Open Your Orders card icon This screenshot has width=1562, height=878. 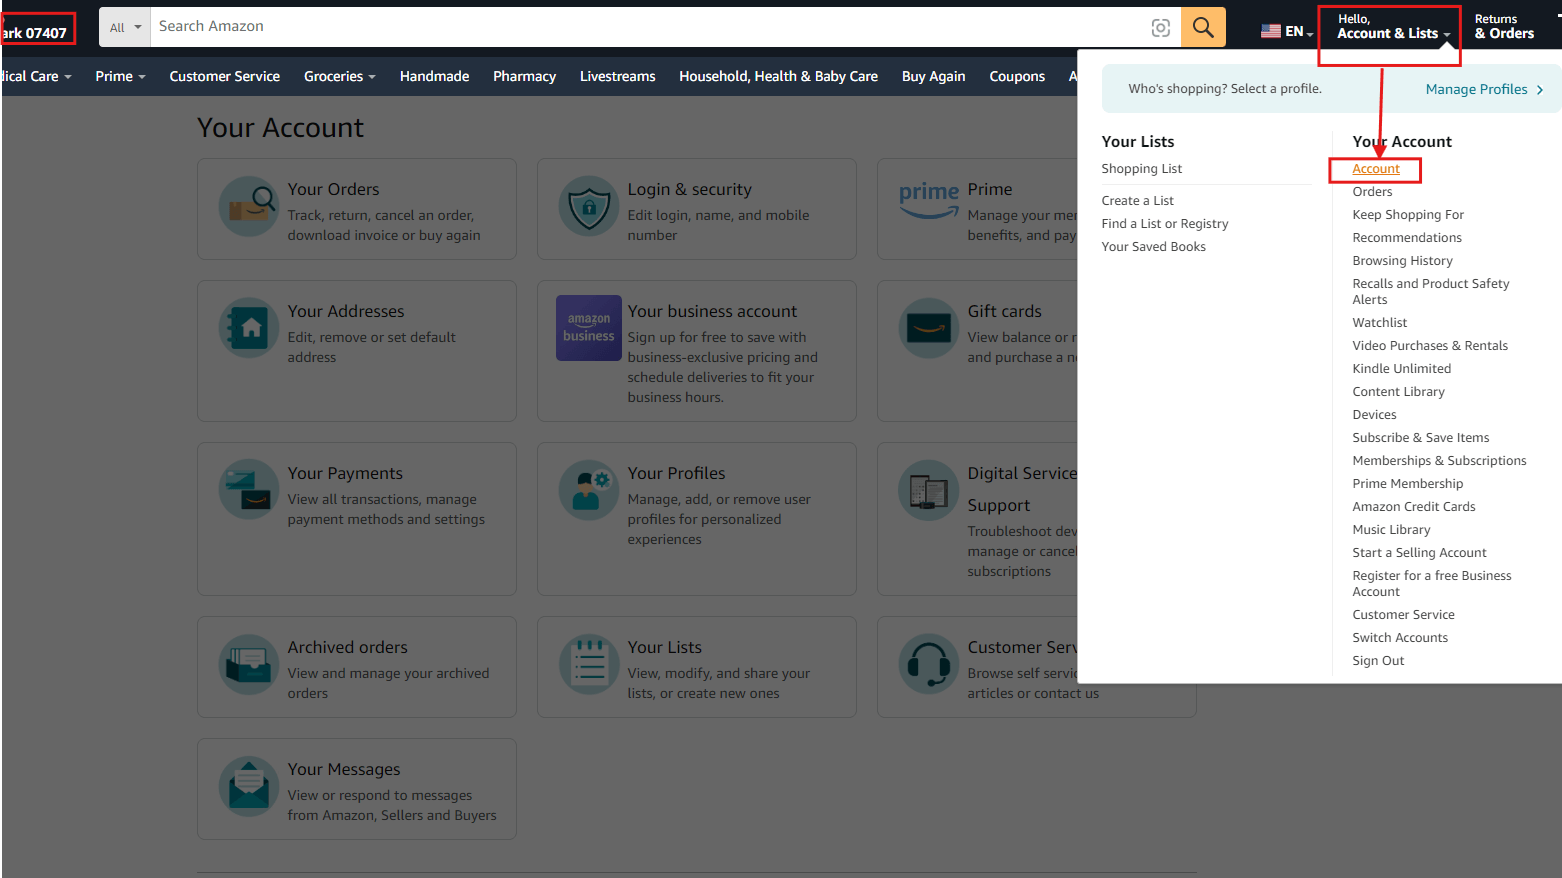pos(249,206)
